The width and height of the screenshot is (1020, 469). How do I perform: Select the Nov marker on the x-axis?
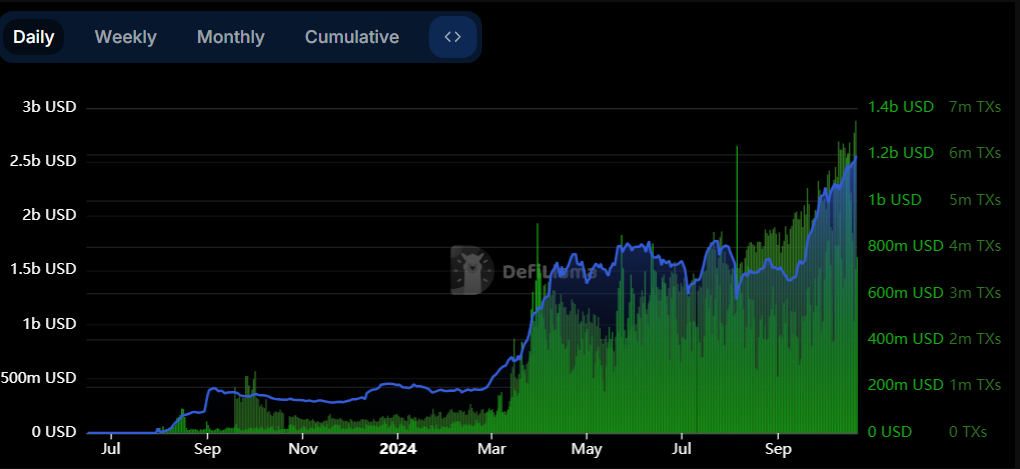[302, 449]
